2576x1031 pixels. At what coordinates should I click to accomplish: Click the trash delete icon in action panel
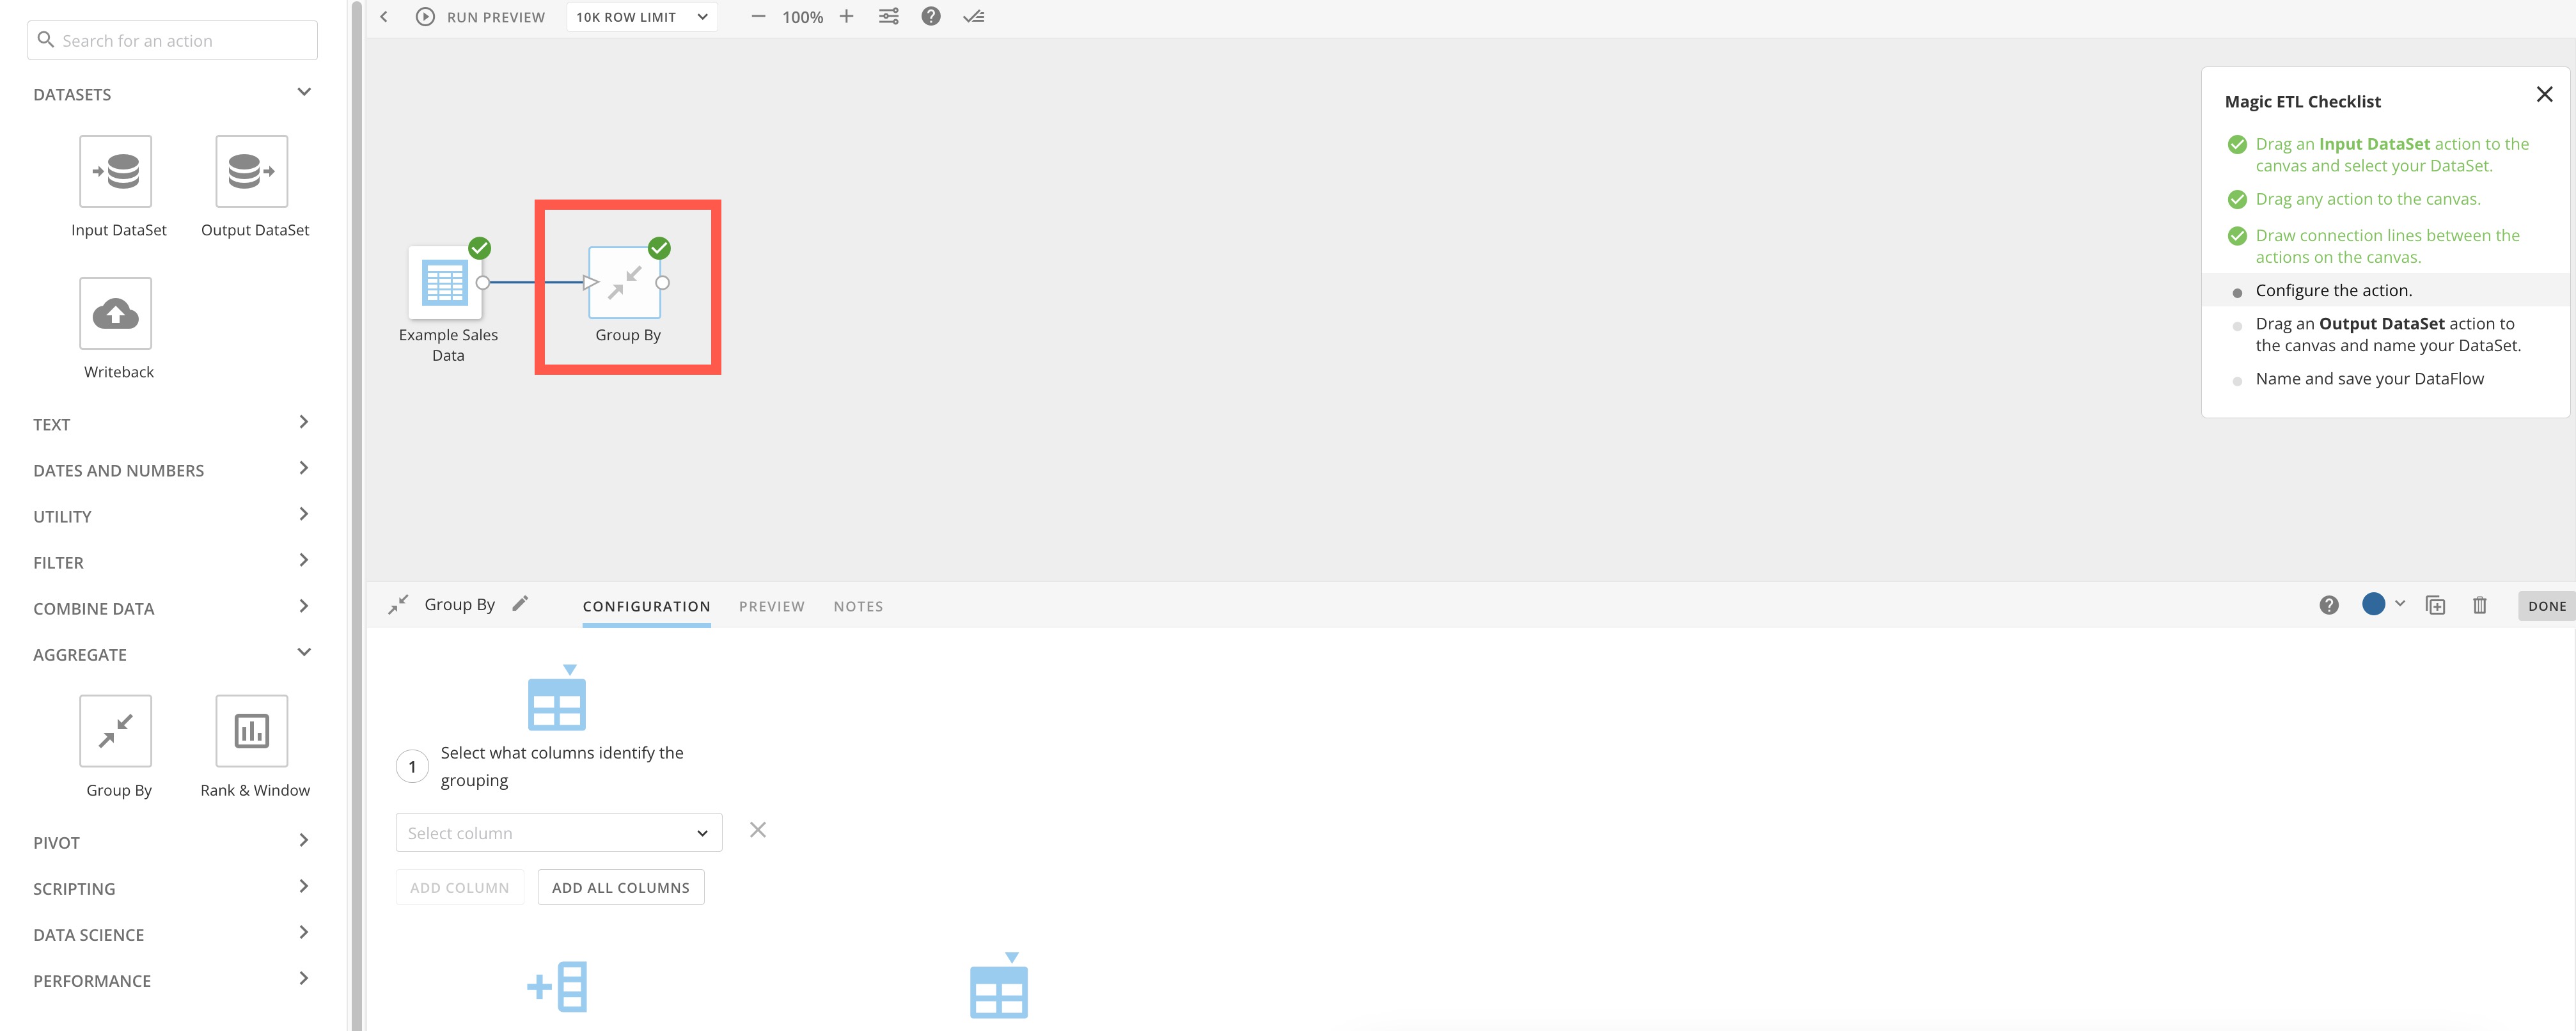(x=2479, y=605)
